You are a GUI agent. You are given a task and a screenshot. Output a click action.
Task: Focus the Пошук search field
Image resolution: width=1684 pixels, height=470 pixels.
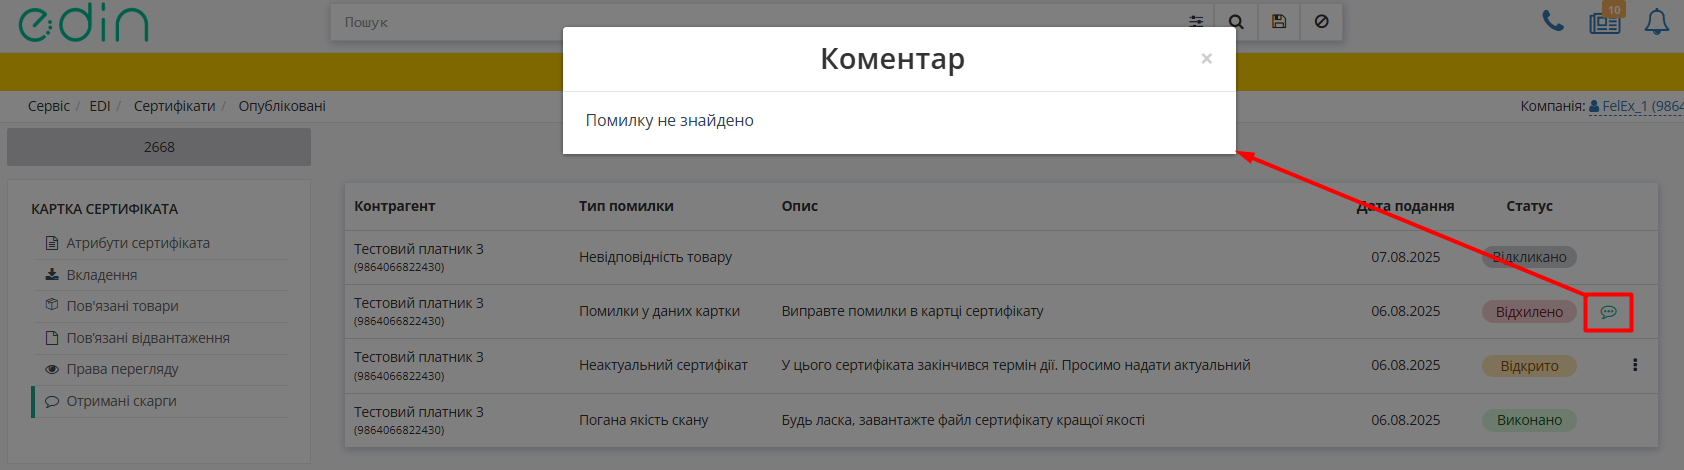[755, 22]
